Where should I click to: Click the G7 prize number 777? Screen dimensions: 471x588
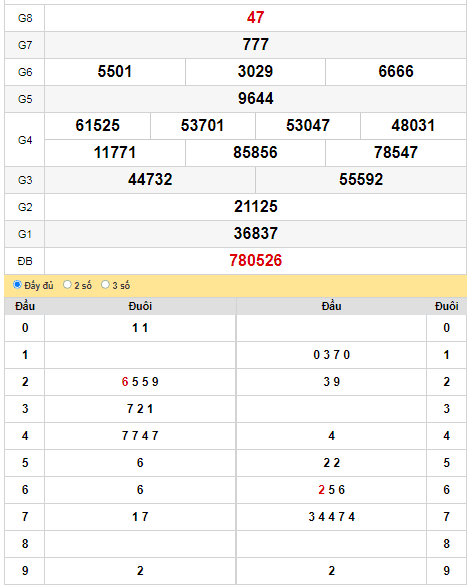point(255,45)
